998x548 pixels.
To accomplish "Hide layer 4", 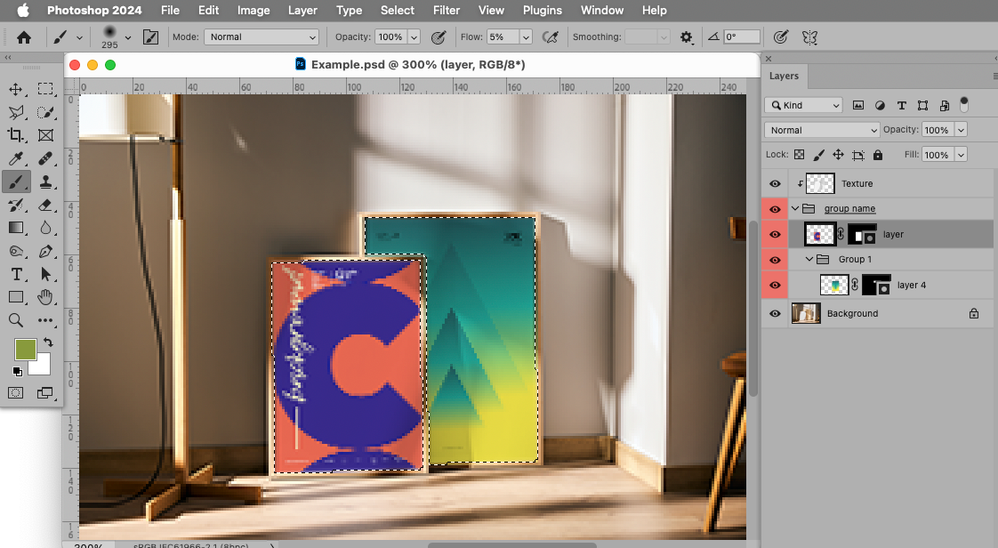I will (x=775, y=285).
